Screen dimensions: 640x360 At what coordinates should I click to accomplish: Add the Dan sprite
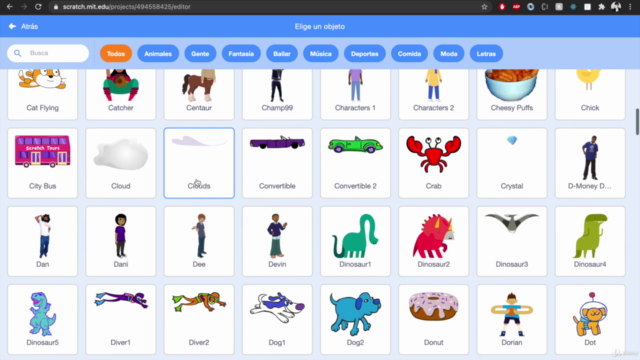pyautogui.click(x=42, y=242)
